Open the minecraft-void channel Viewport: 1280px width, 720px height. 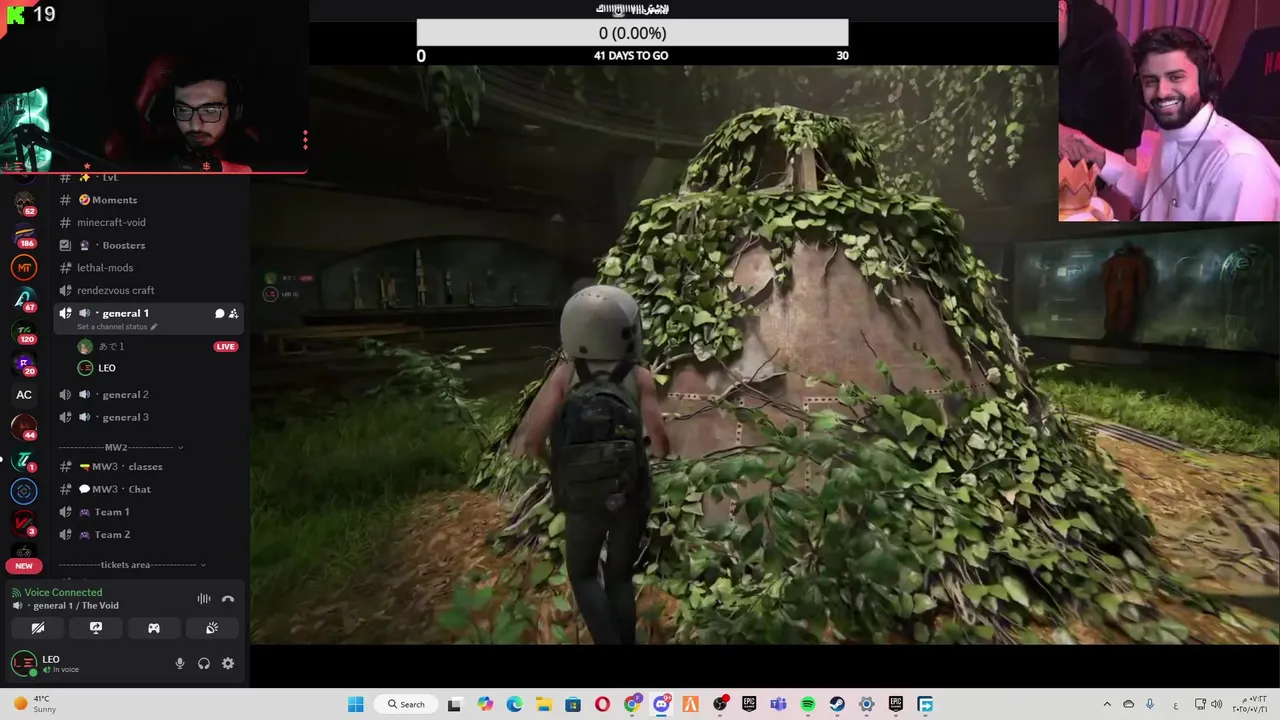pyautogui.click(x=150, y=222)
